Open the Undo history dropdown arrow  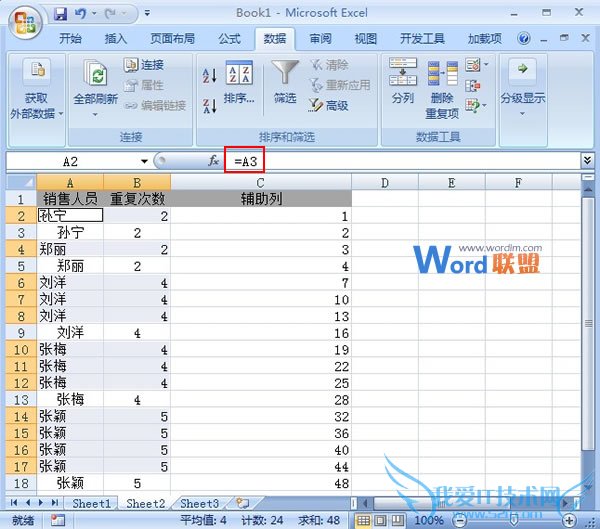[x=94, y=14]
